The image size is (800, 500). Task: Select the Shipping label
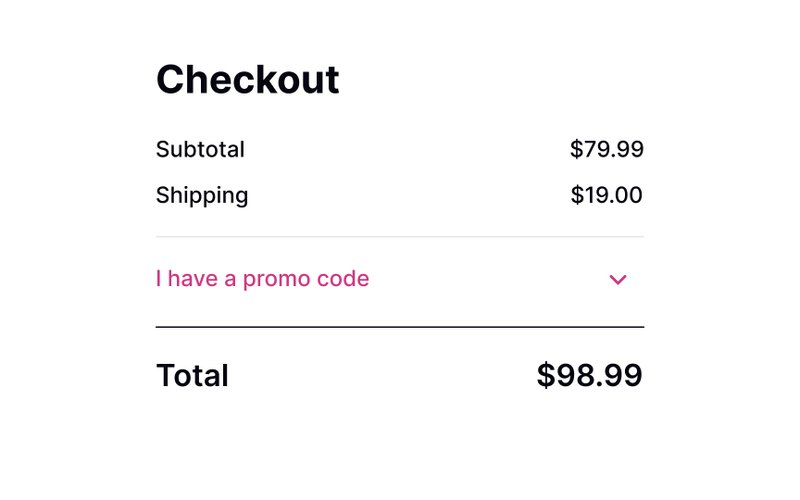[202, 195]
